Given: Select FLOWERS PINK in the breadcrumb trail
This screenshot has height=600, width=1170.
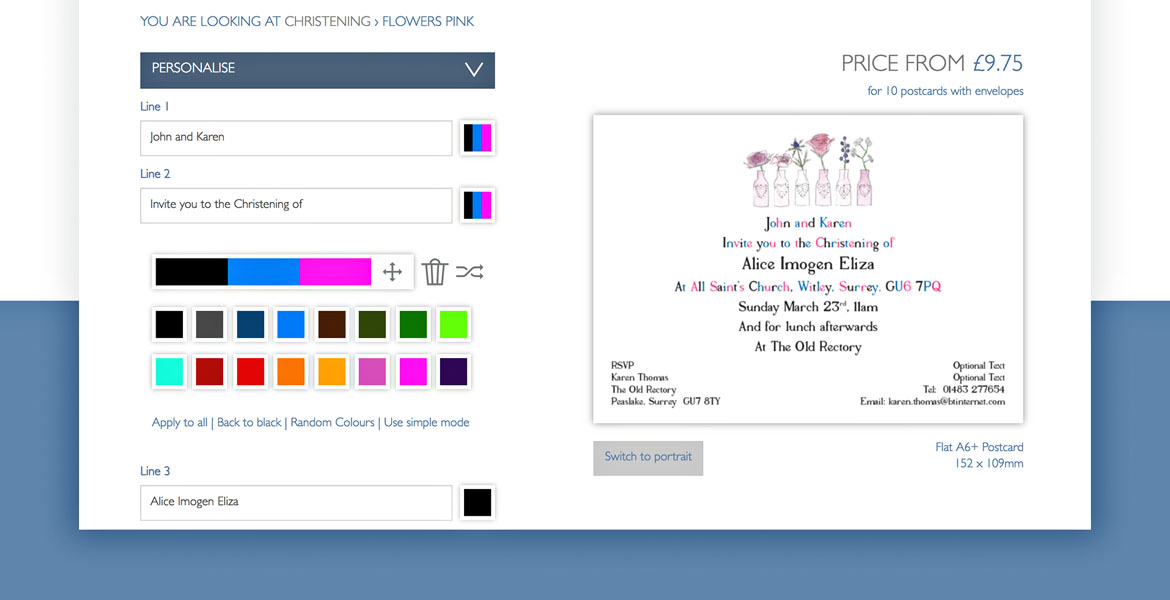Looking at the screenshot, I should pos(428,21).
